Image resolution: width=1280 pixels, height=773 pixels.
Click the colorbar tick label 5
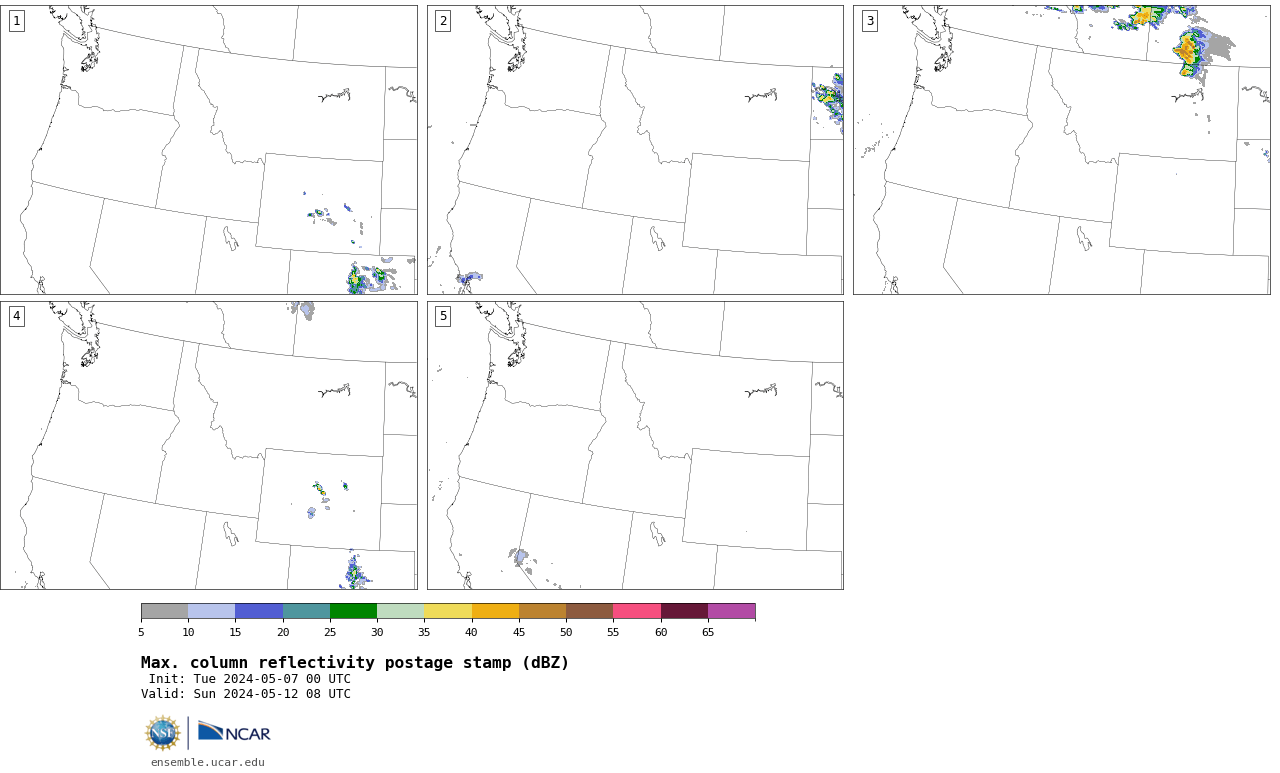pos(141,632)
